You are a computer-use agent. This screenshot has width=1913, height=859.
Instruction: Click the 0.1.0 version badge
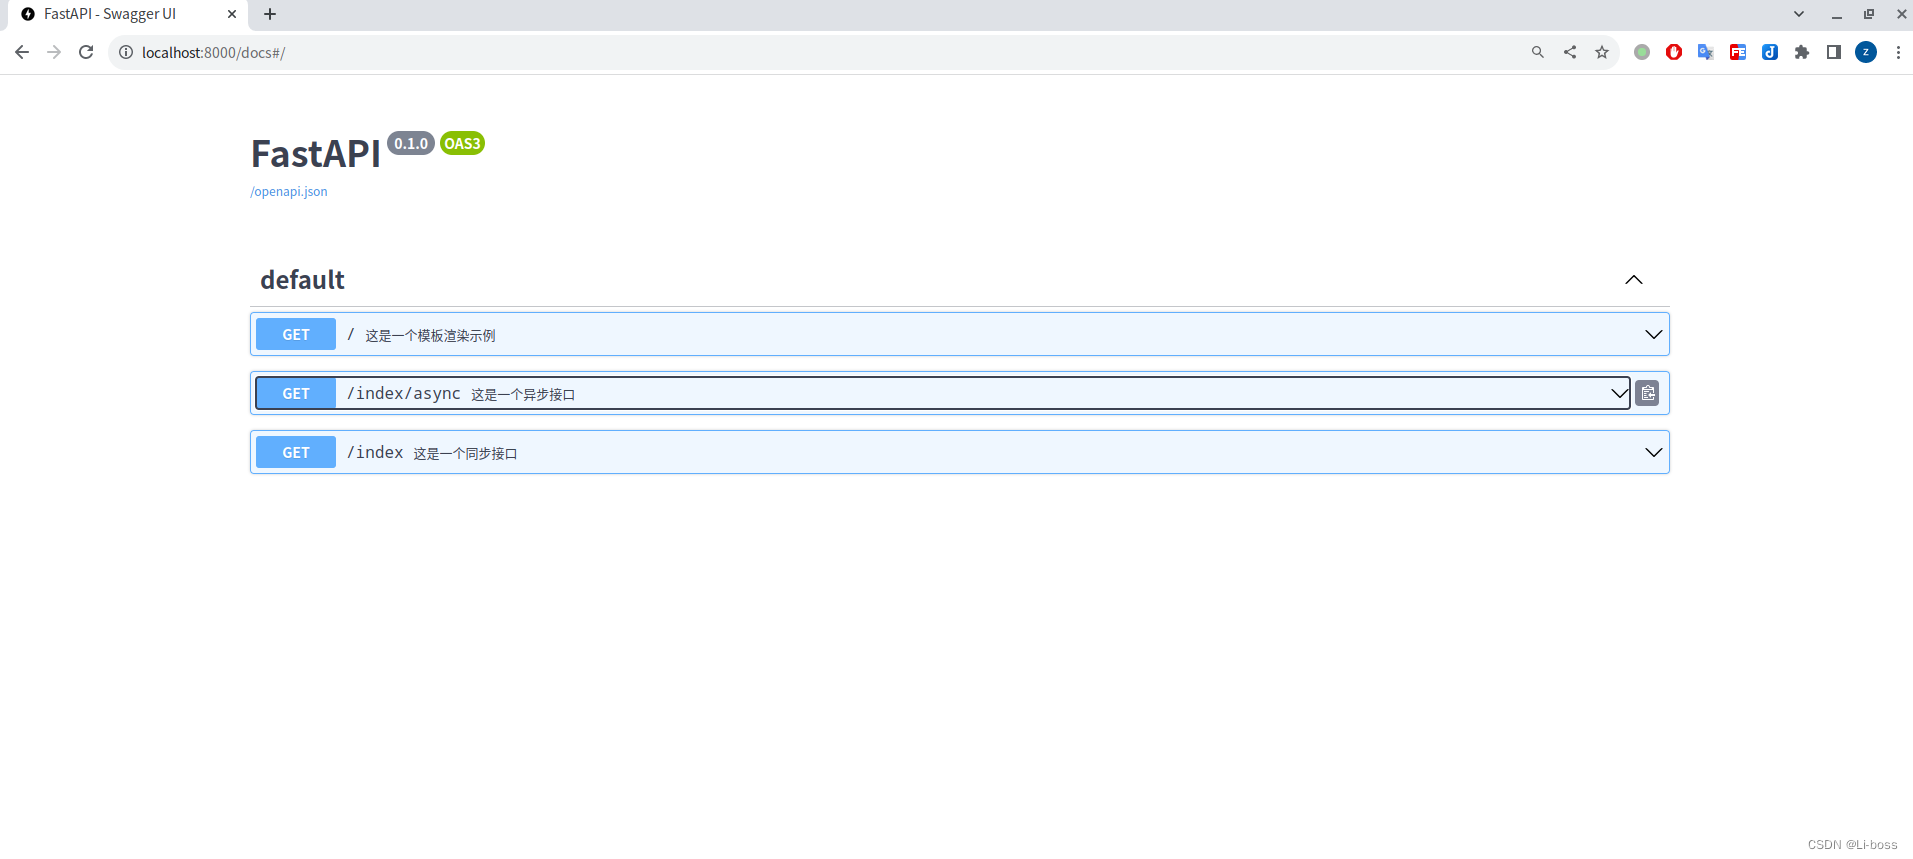411,143
